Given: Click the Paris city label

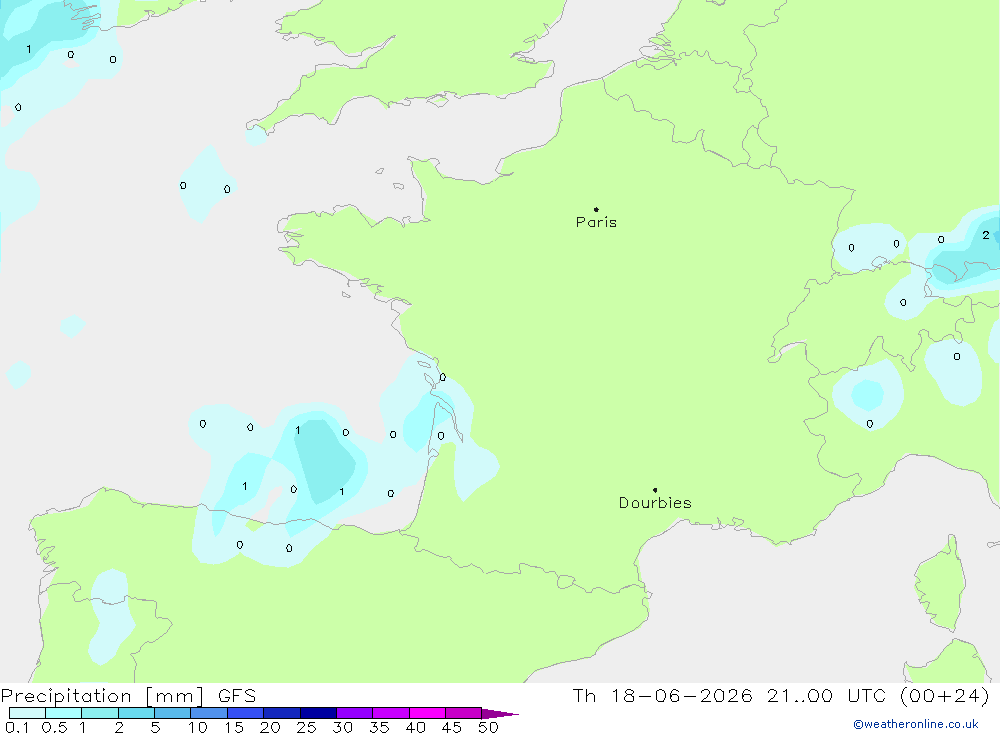Looking at the screenshot, I should pos(596,222).
